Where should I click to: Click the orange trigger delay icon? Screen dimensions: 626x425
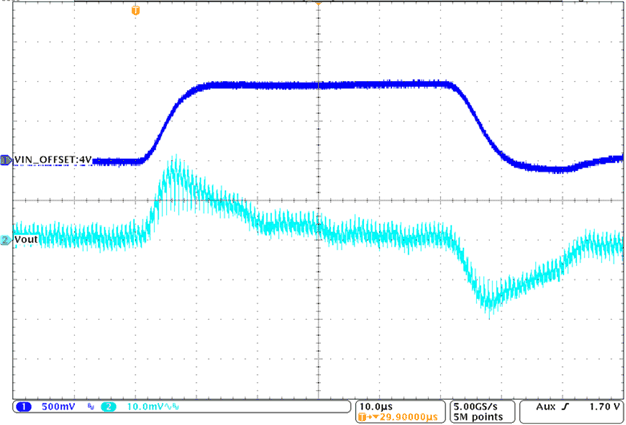tap(362, 418)
